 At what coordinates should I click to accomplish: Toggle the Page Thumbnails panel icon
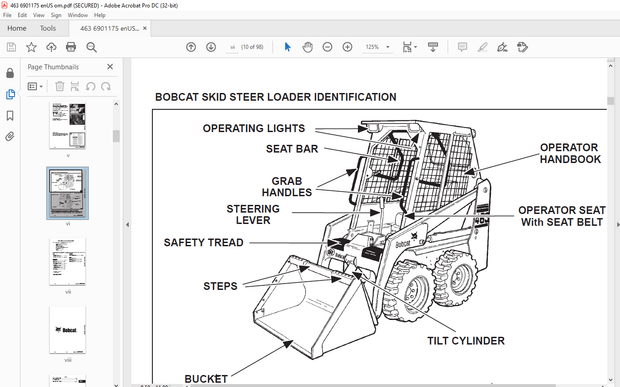coord(10,94)
